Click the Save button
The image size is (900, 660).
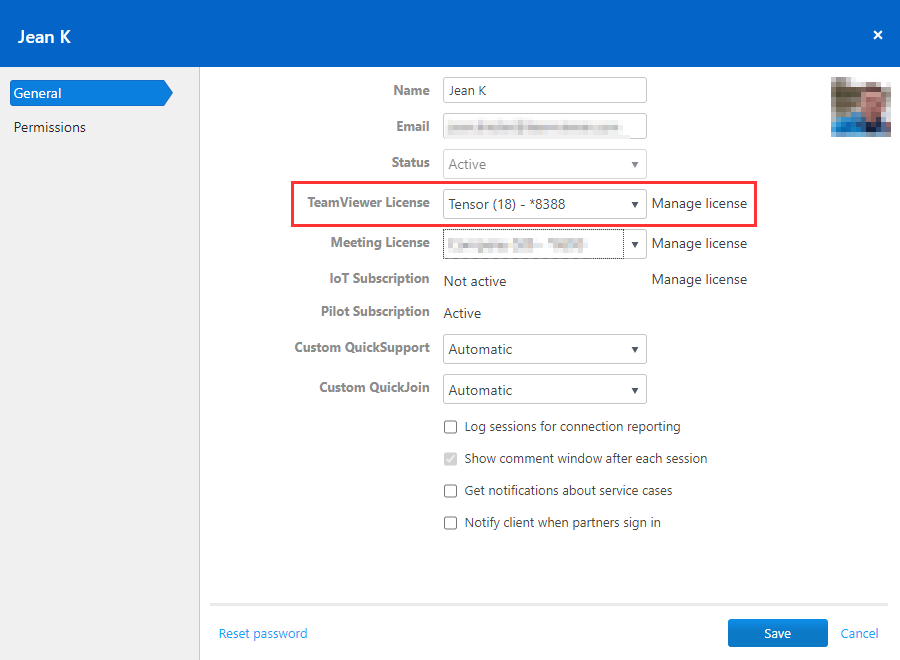click(x=778, y=633)
